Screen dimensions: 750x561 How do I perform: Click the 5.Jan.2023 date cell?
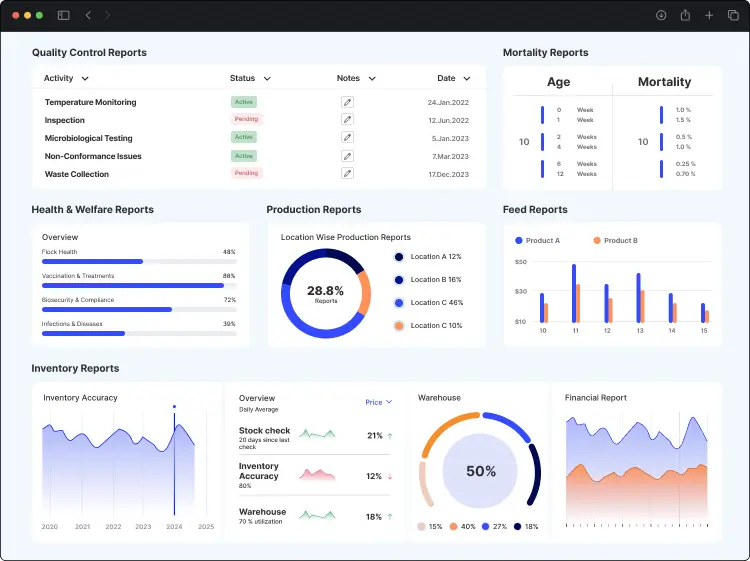point(450,139)
